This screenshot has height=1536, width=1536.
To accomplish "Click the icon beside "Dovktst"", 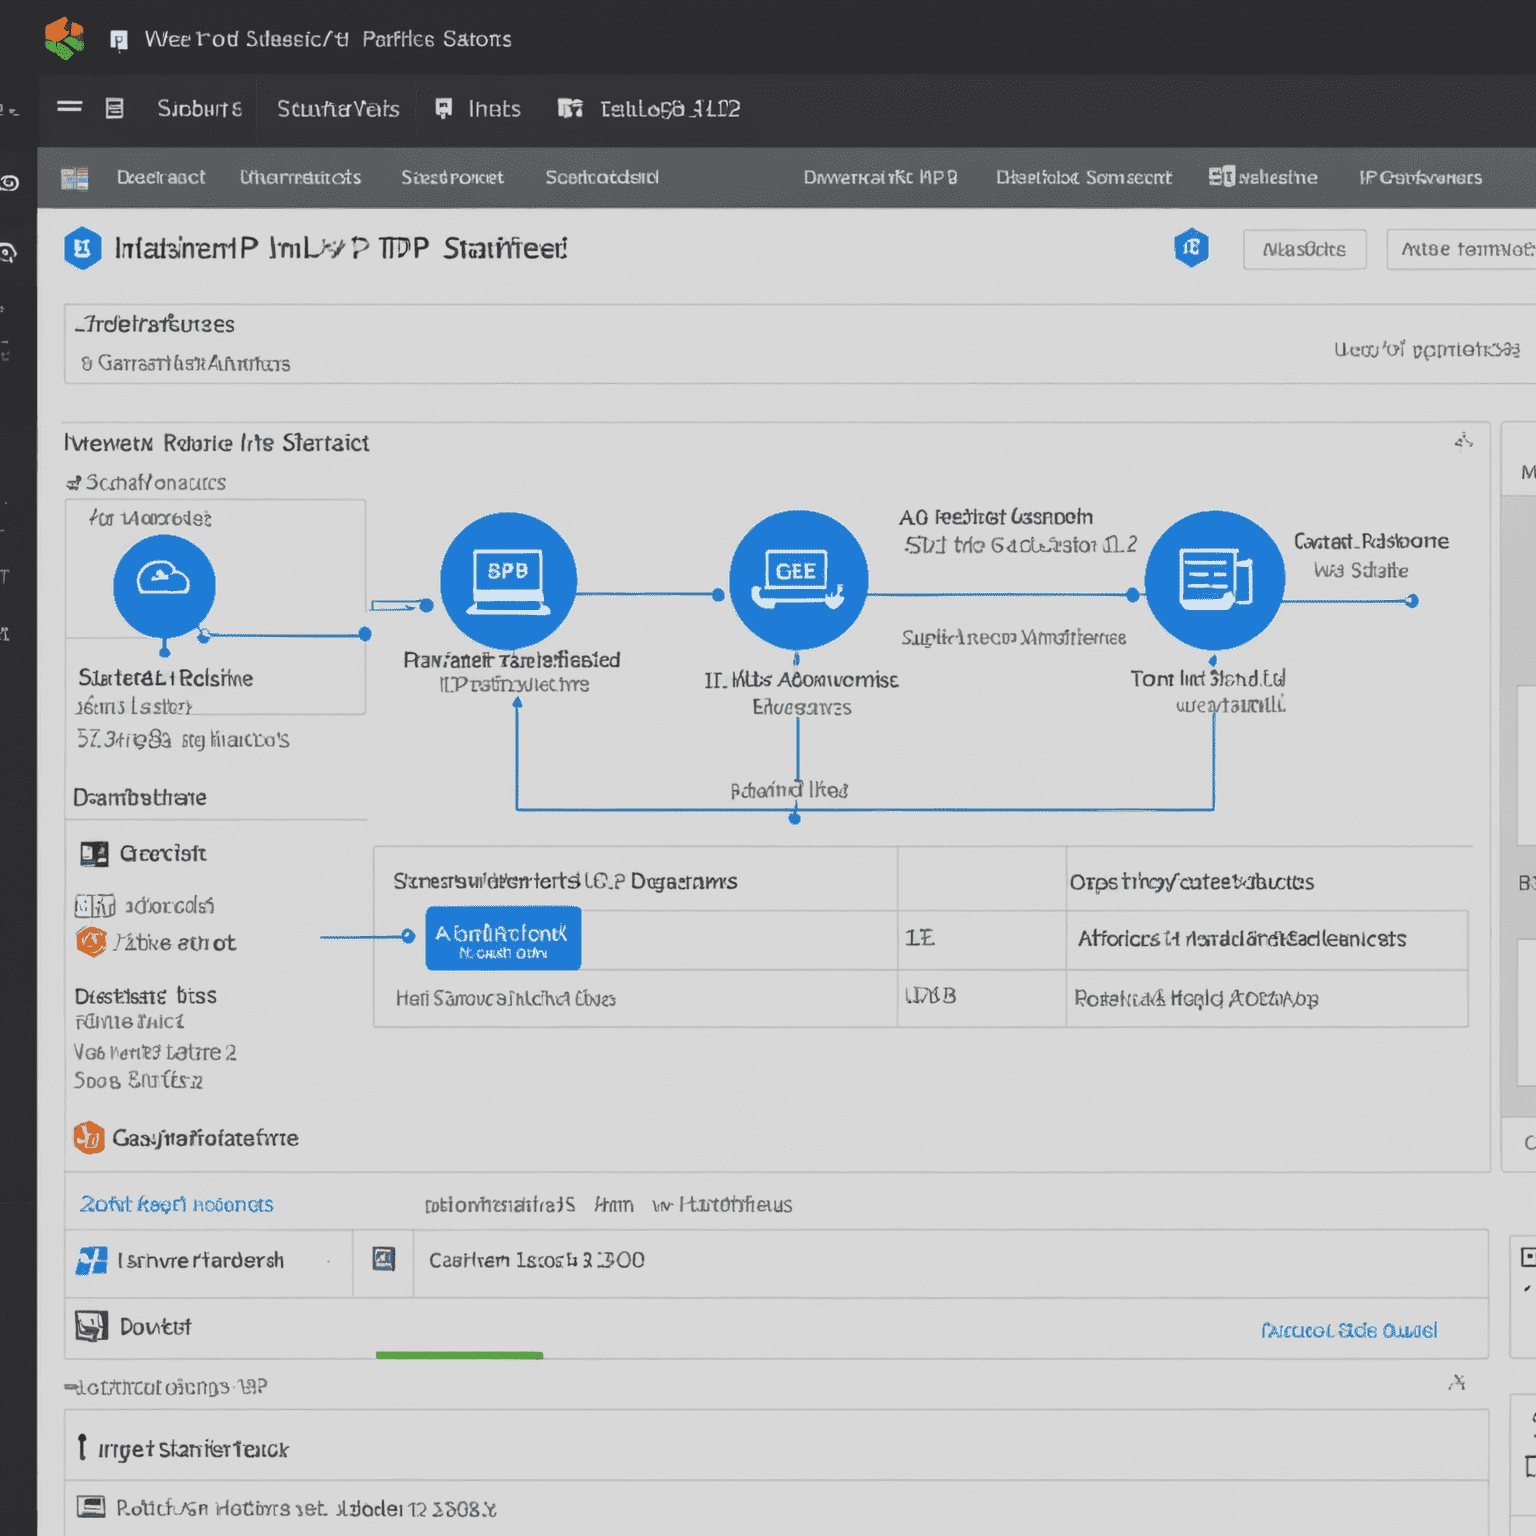I will coord(91,1327).
